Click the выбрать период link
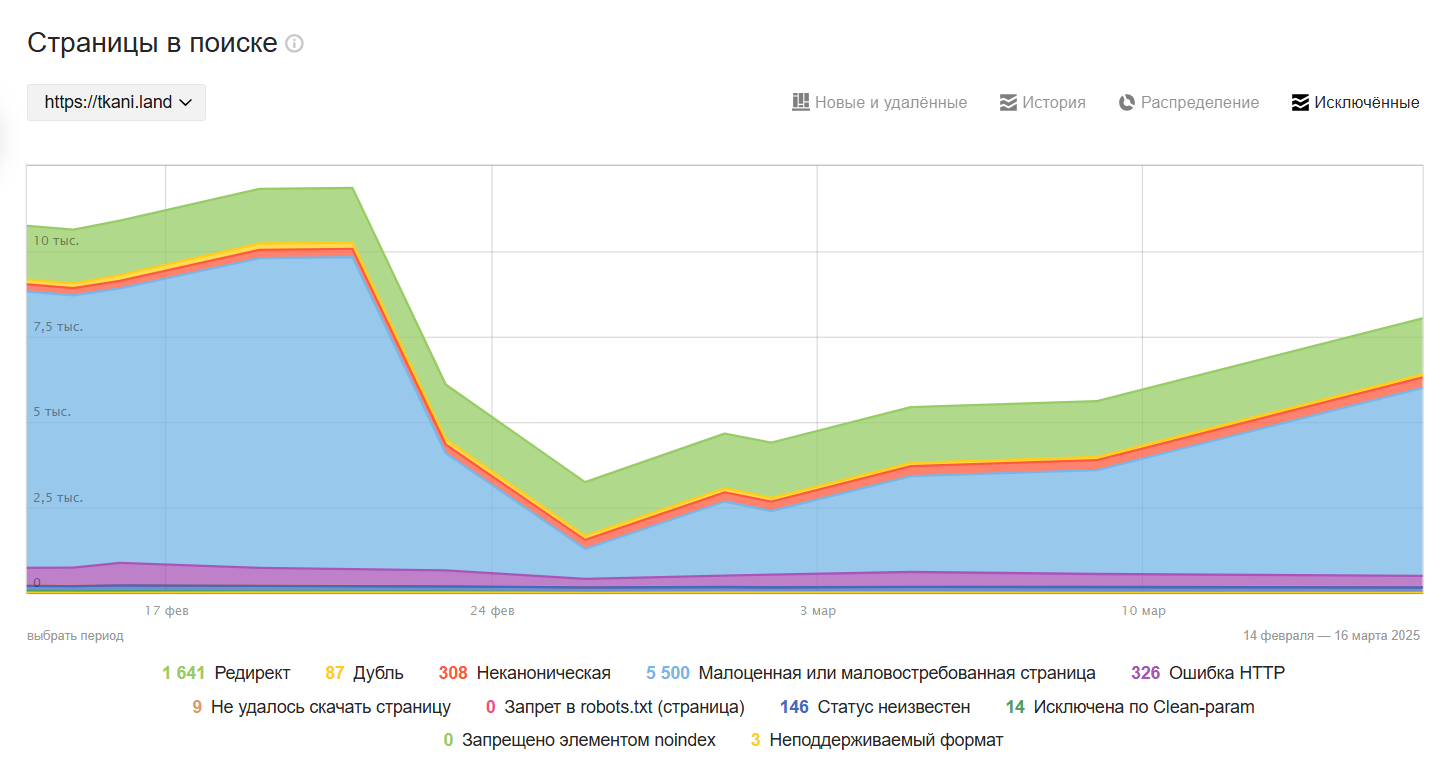 tap(75, 635)
